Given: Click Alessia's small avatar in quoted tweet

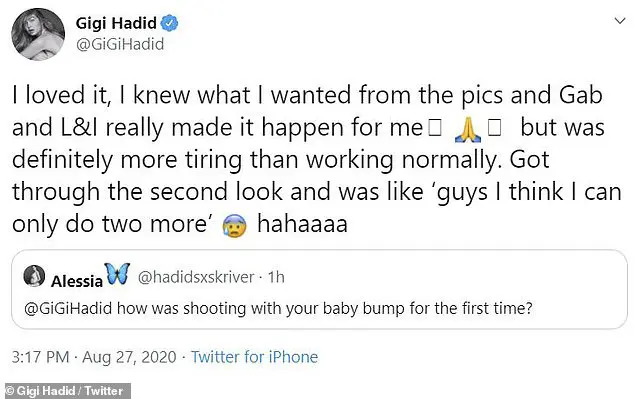Looking at the screenshot, I should pos(34,276).
